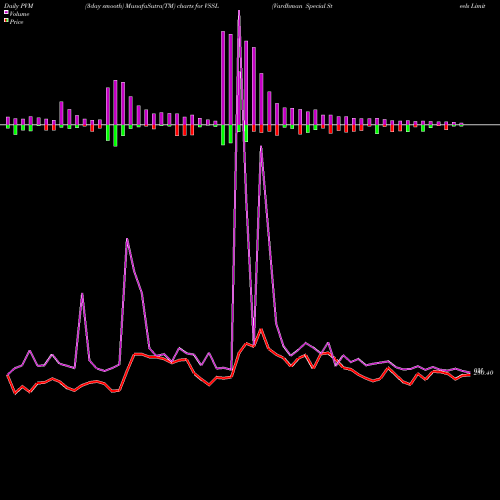Click the Volume legend color swatch

(x=6, y=12)
